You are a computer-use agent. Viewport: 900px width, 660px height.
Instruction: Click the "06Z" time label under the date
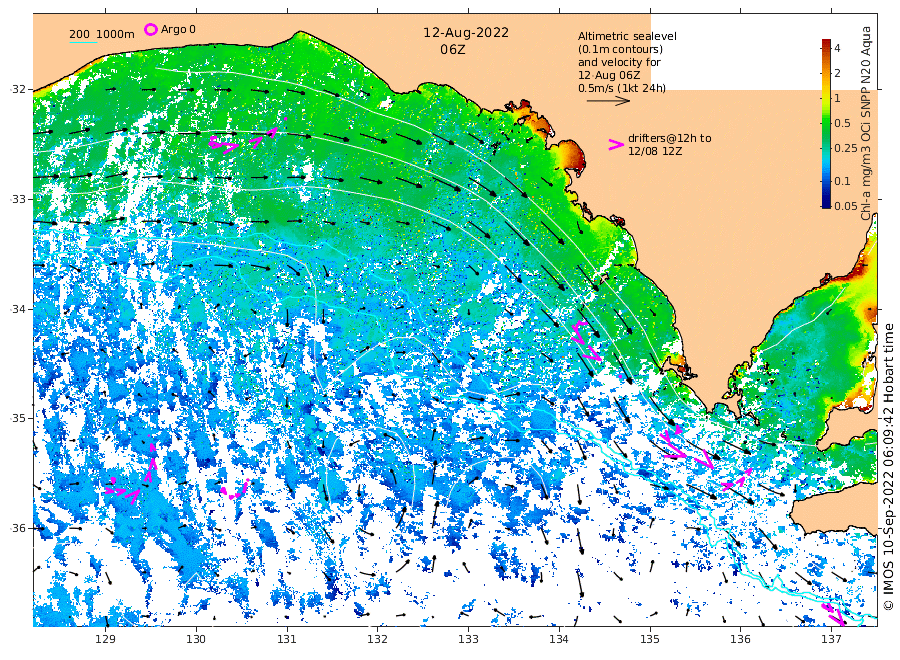pyautogui.click(x=453, y=50)
